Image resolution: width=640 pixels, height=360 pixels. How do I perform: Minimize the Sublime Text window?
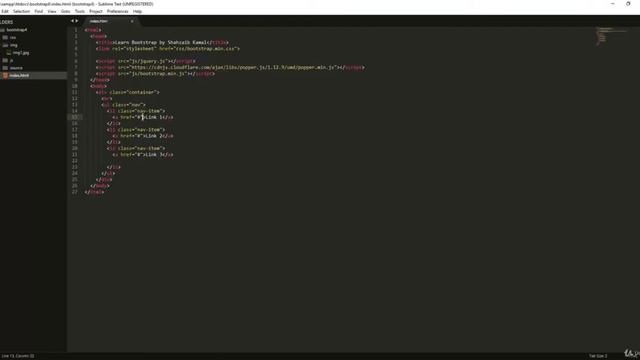point(613,4)
